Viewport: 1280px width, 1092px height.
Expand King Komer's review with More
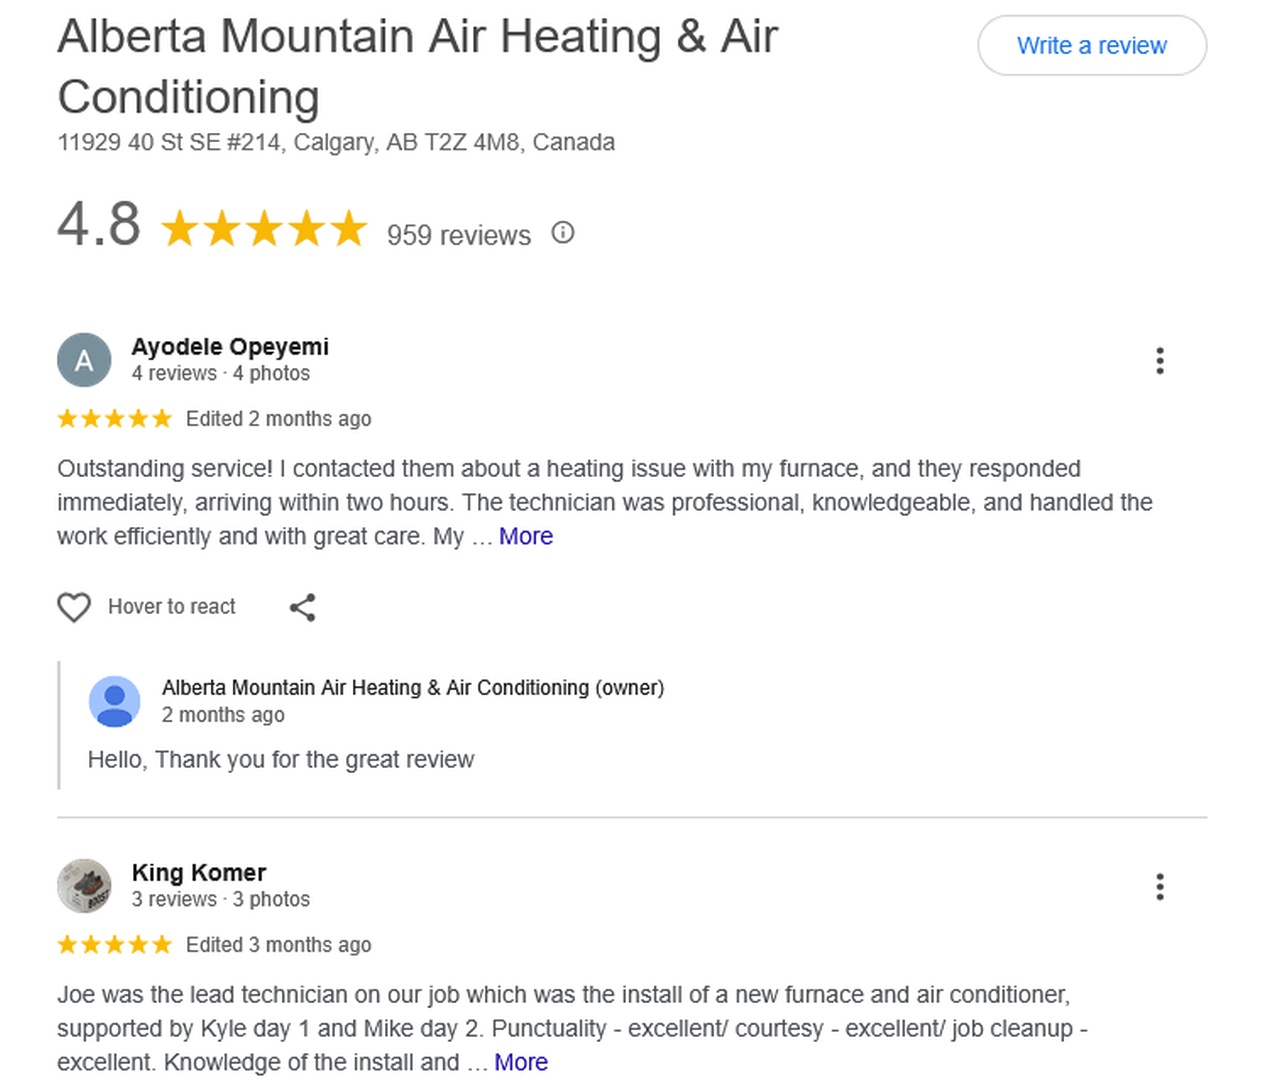coord(520,1063)
